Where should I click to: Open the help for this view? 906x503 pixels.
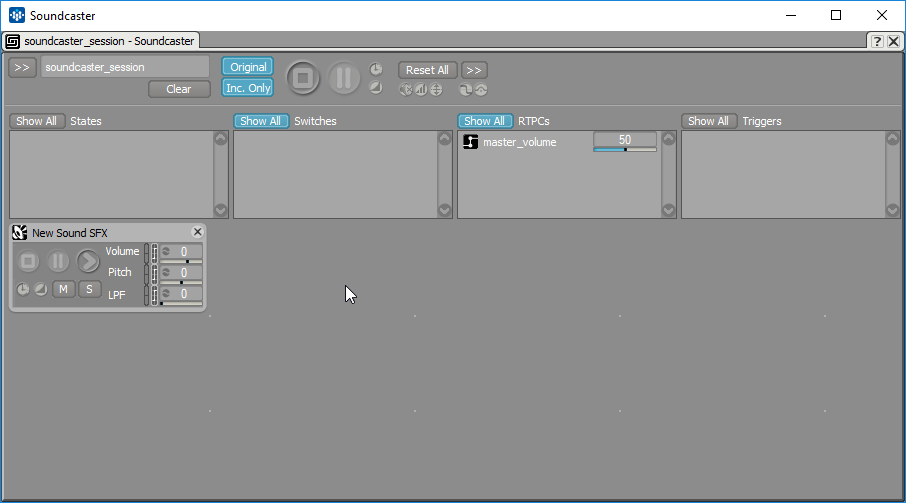click(877, 41)
